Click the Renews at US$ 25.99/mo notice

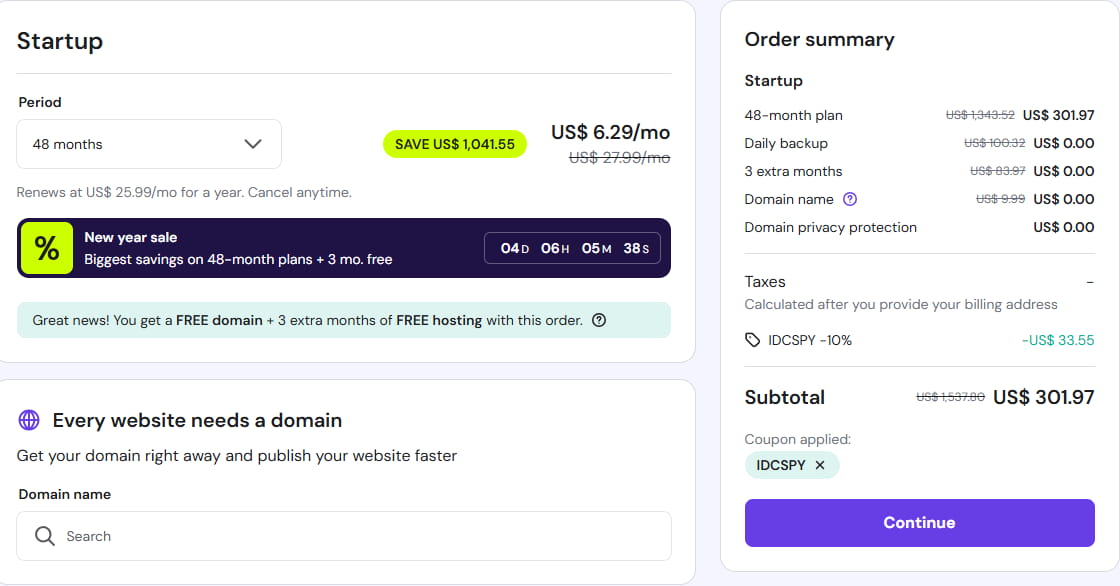pyautogui.click(x=184, y=192)
